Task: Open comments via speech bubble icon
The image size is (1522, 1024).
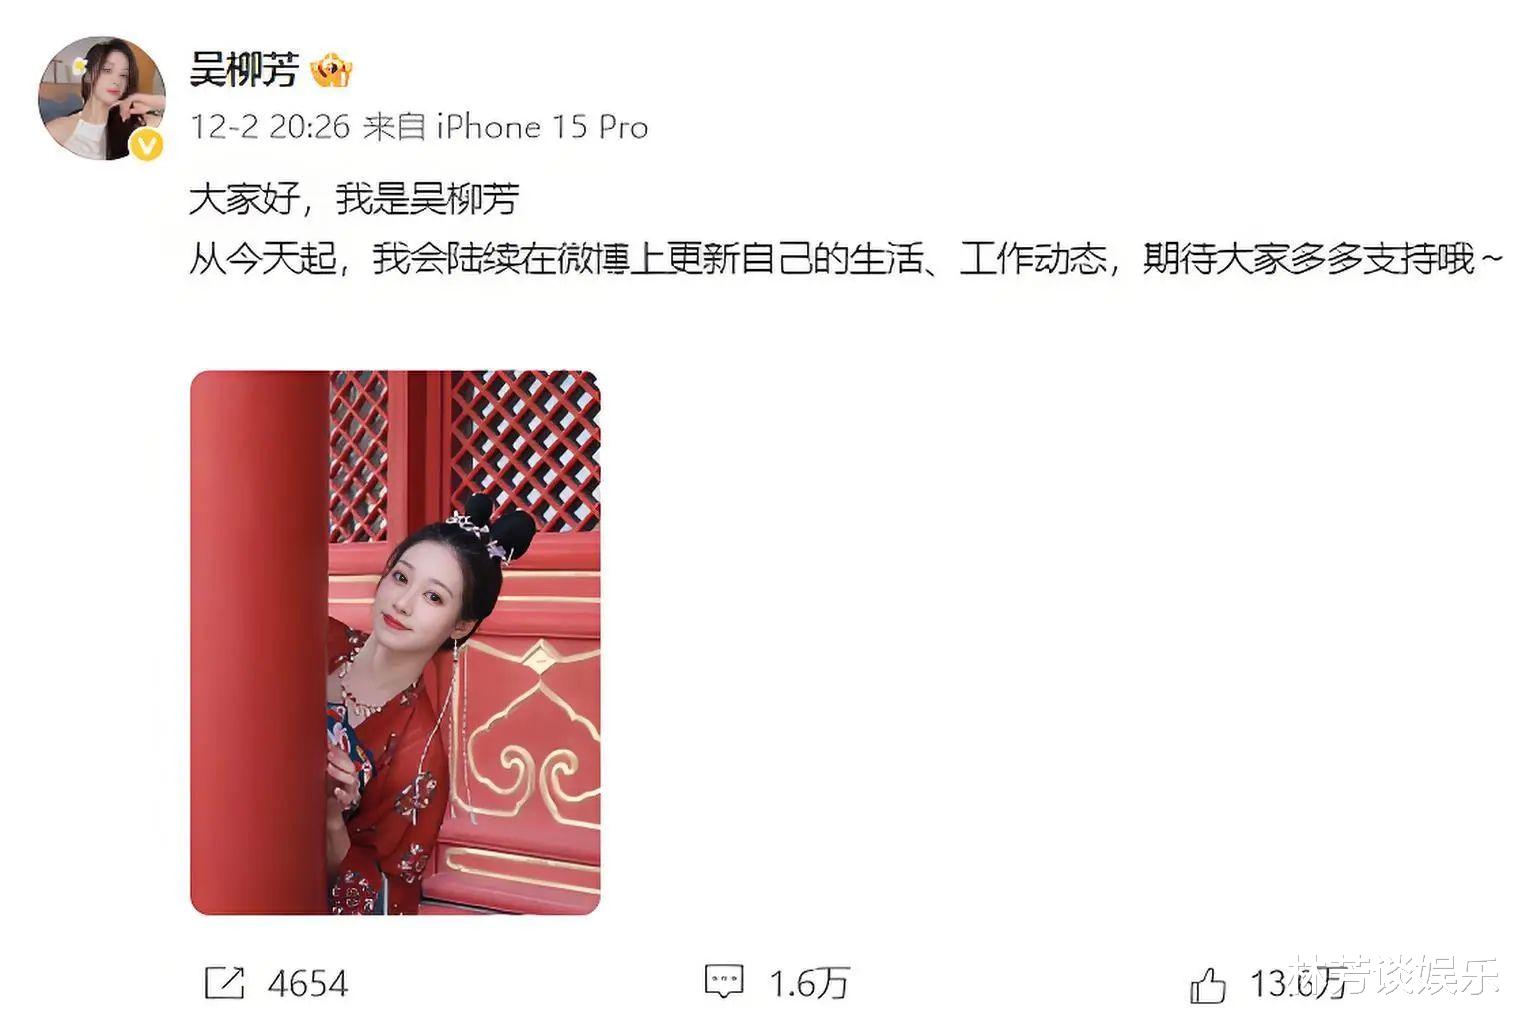Action: (724, 982)
